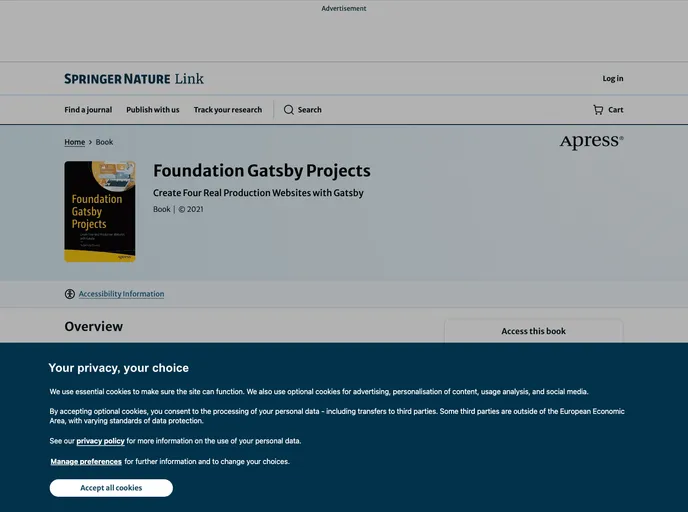Click Your privacy, your choice heading
Screen dimensions: 688x512
click(x=118, y=368)
